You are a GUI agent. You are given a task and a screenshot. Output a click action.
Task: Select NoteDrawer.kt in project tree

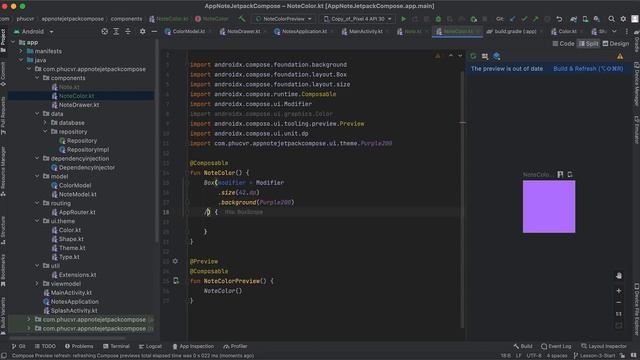point(79,105)
